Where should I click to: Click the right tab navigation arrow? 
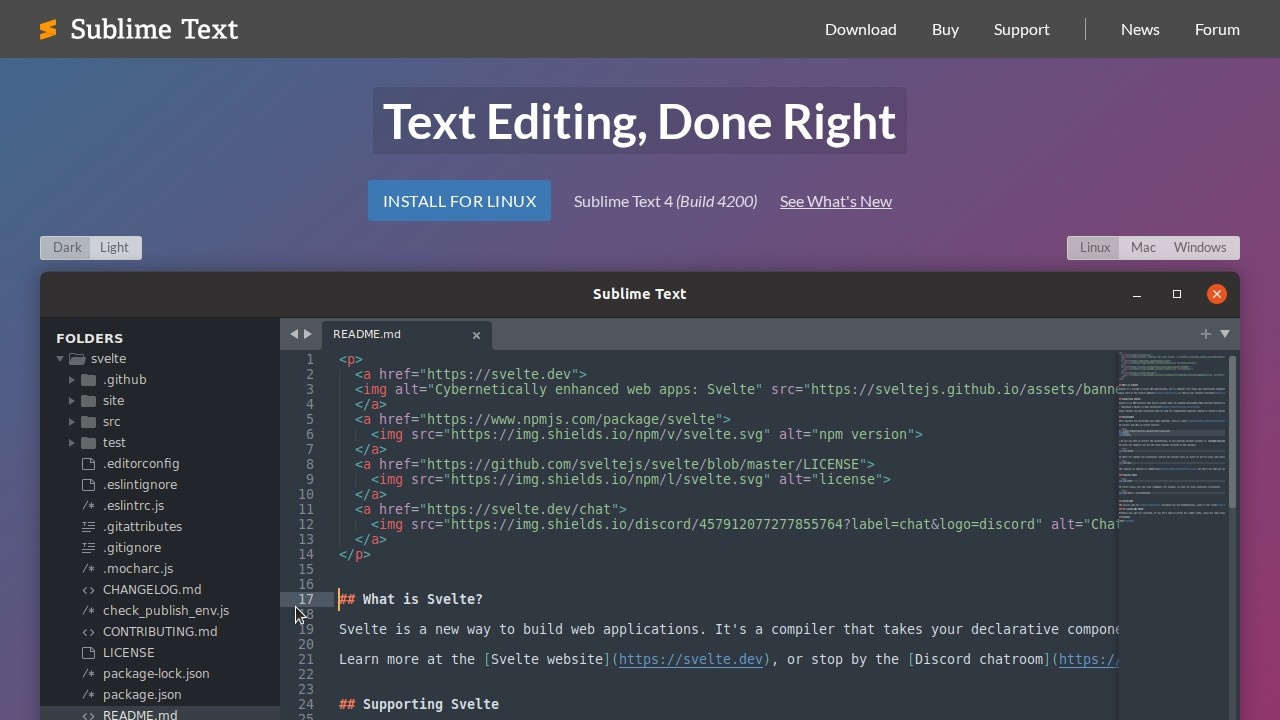307,334
